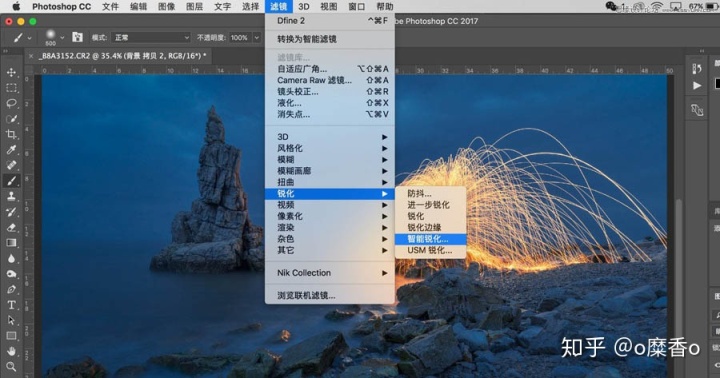Screen dimensions: 720x378
Task: Expand the 模糊 submenu
Action: [330, 159]
